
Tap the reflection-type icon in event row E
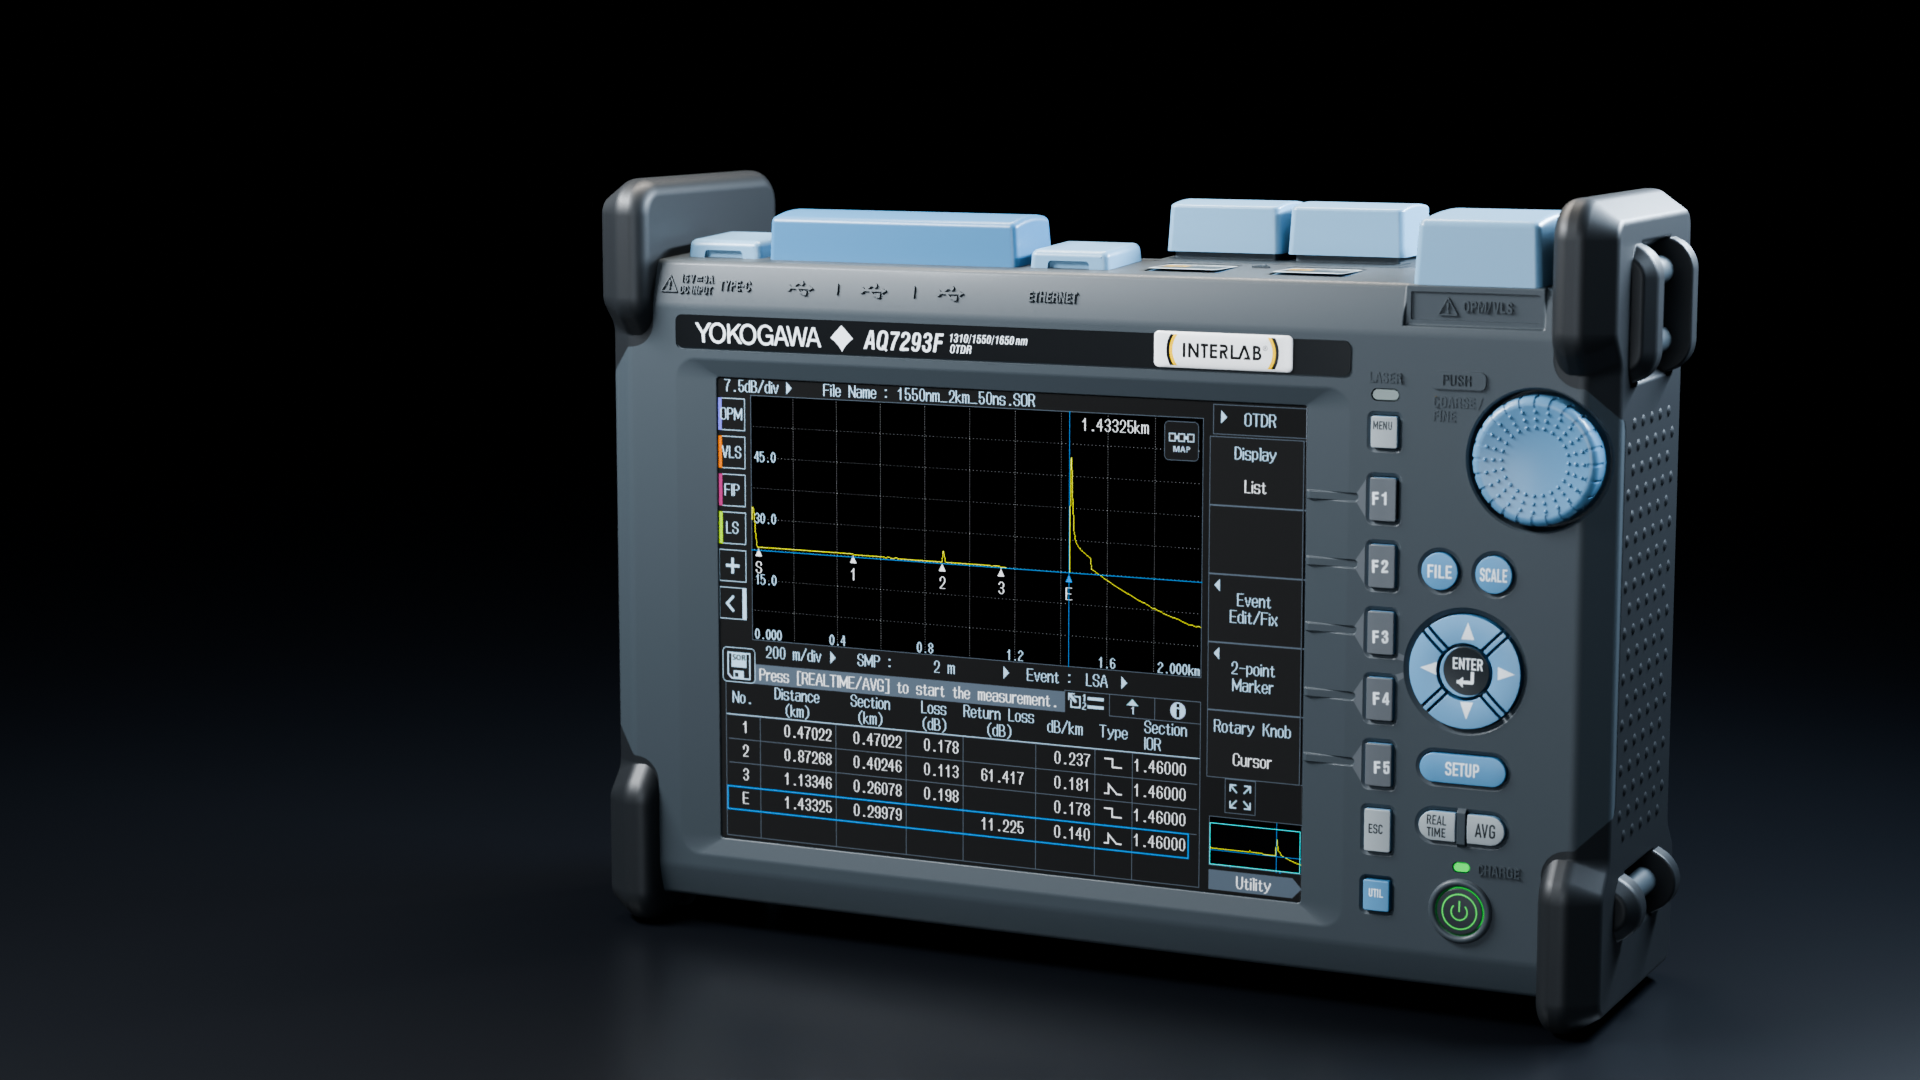(1112, 839)
